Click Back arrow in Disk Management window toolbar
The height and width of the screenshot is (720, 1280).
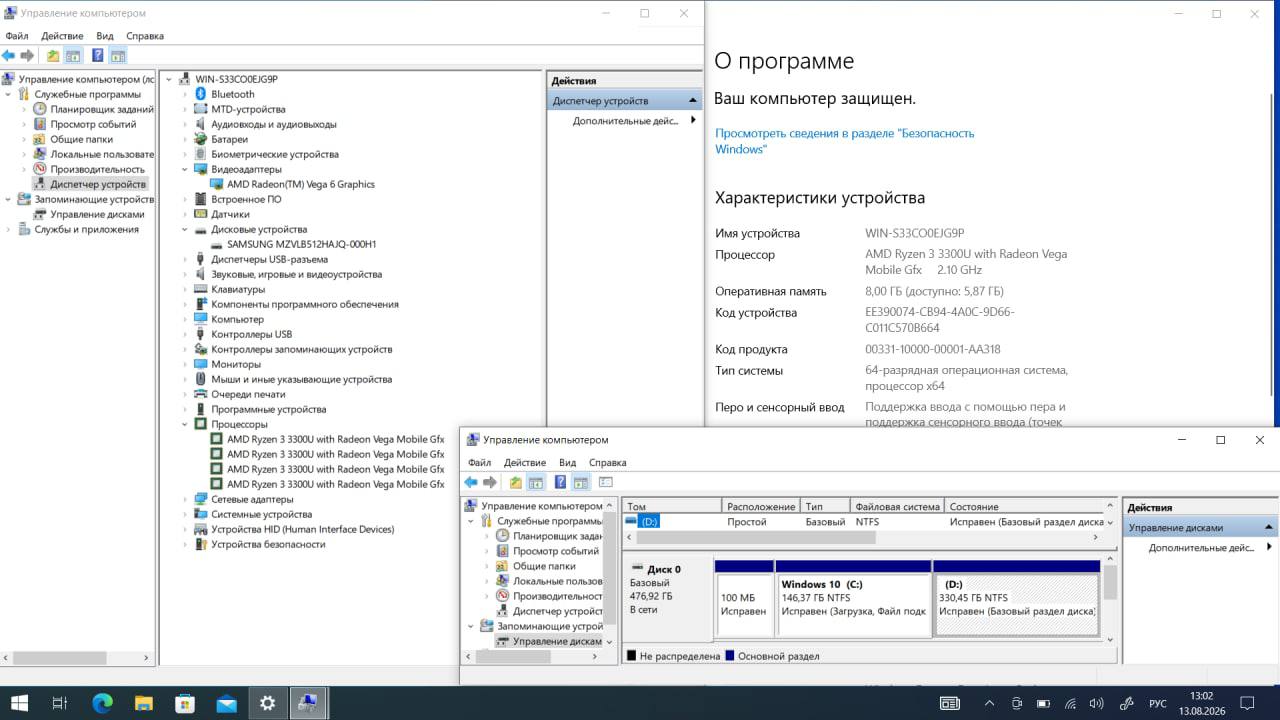[471, 482]
